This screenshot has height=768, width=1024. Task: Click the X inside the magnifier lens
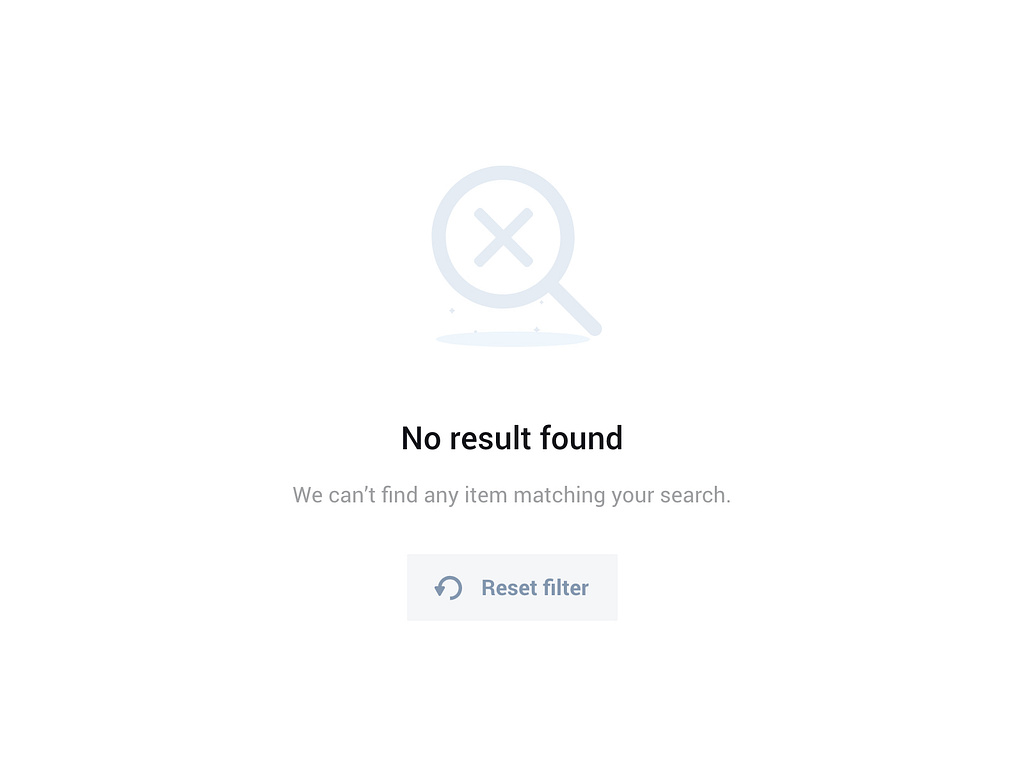click(504, 237)
